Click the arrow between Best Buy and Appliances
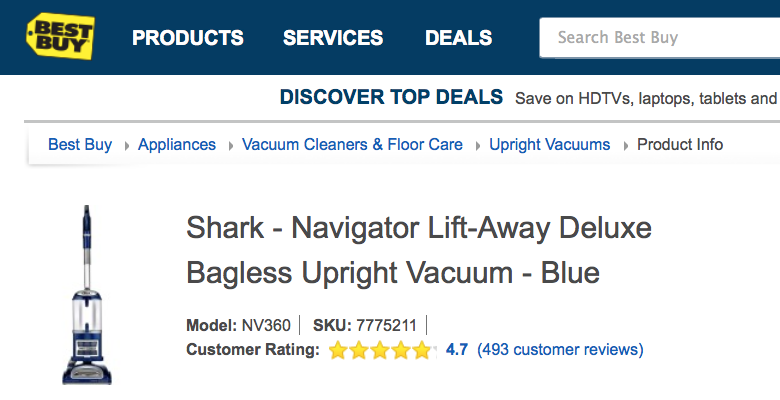This screenshot has width=780, height=400. coord(126,145)
